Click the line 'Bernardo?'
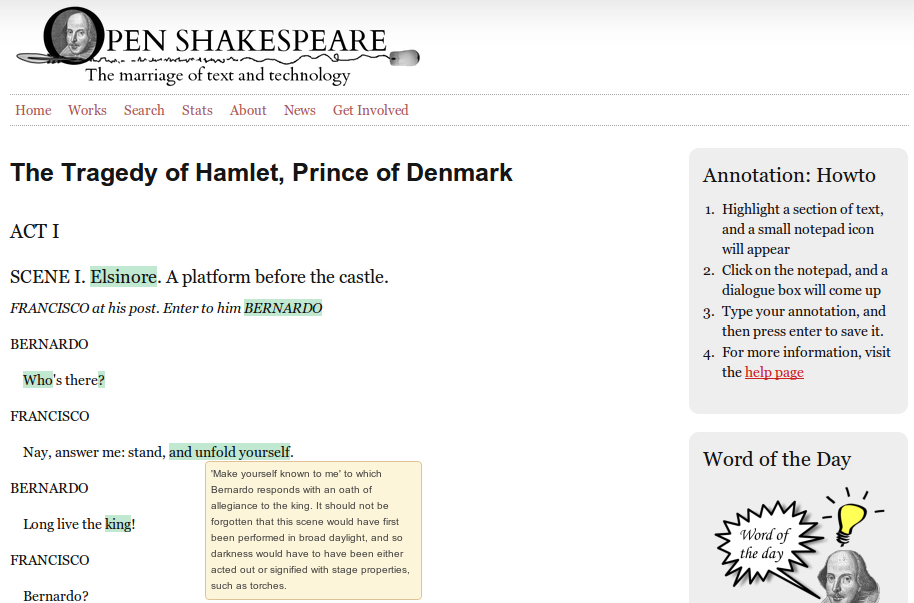The height and width of the screenshot is (603, 914). tap(56, 595)
